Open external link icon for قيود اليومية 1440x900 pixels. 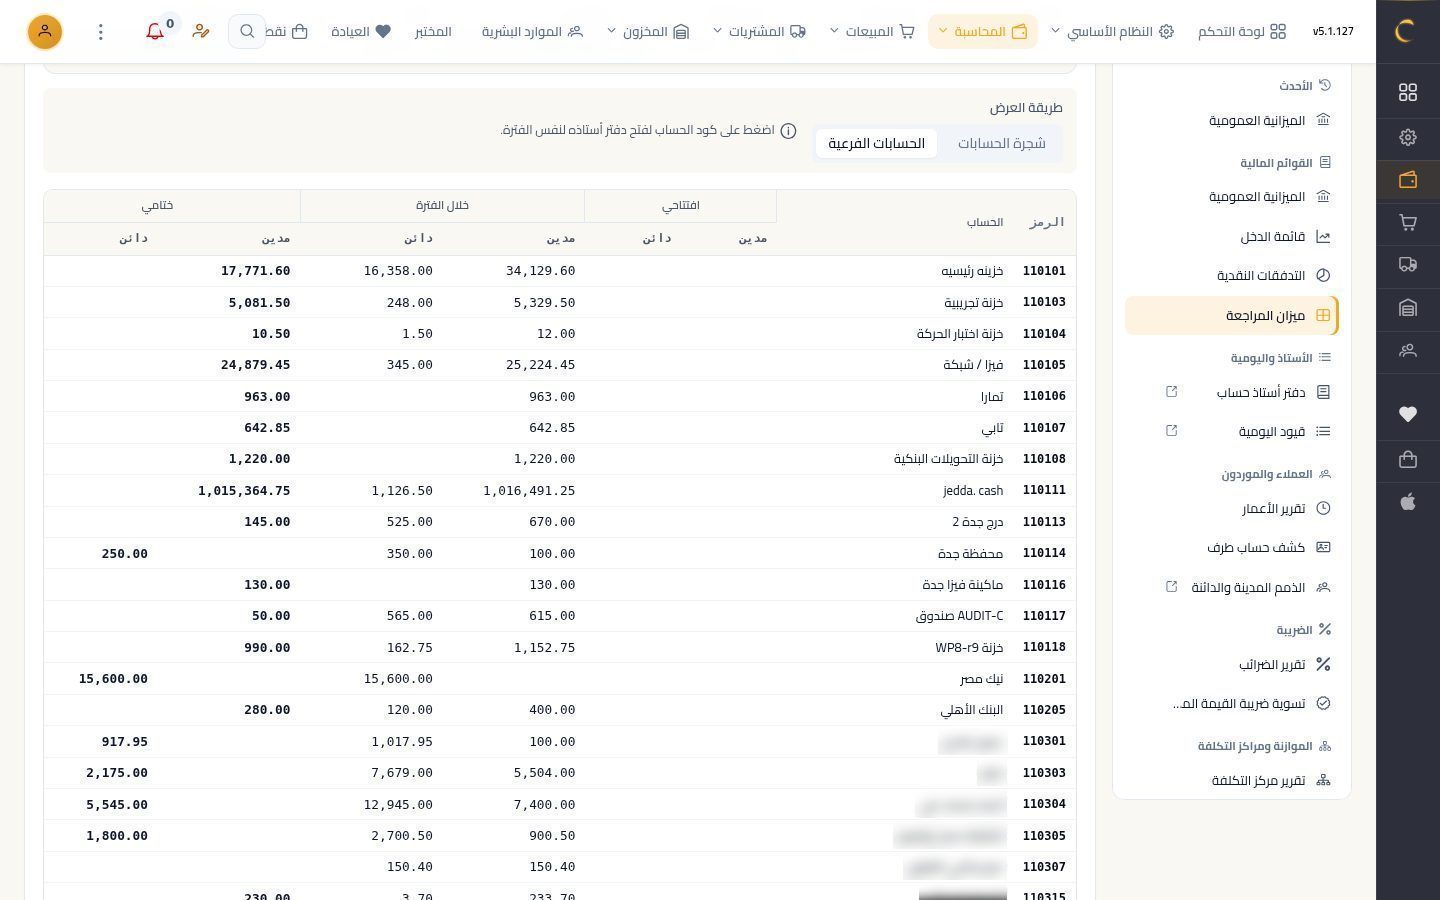pos(1172,431)
